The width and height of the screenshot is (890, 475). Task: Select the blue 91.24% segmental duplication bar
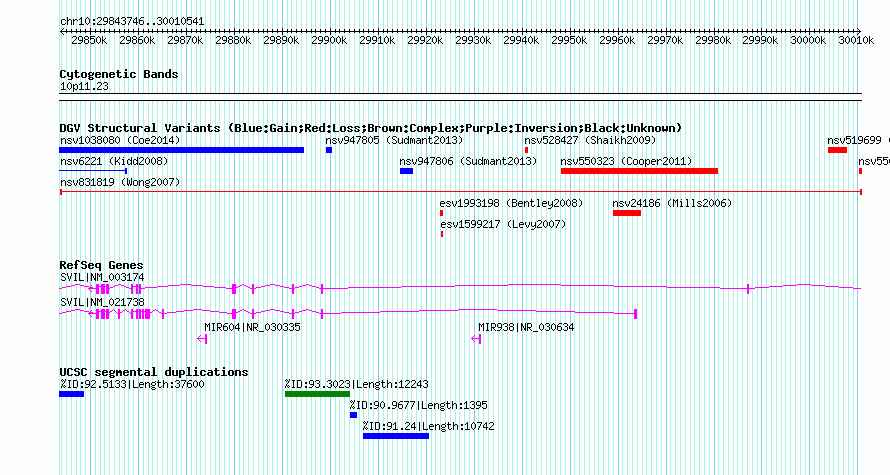coord(396,436)
